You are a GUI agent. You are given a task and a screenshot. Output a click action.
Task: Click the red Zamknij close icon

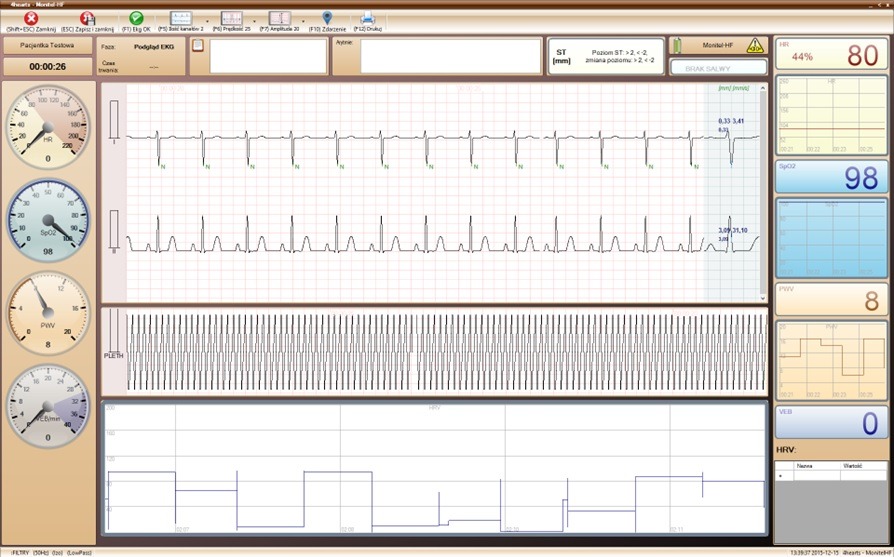(x=30, y=18)
